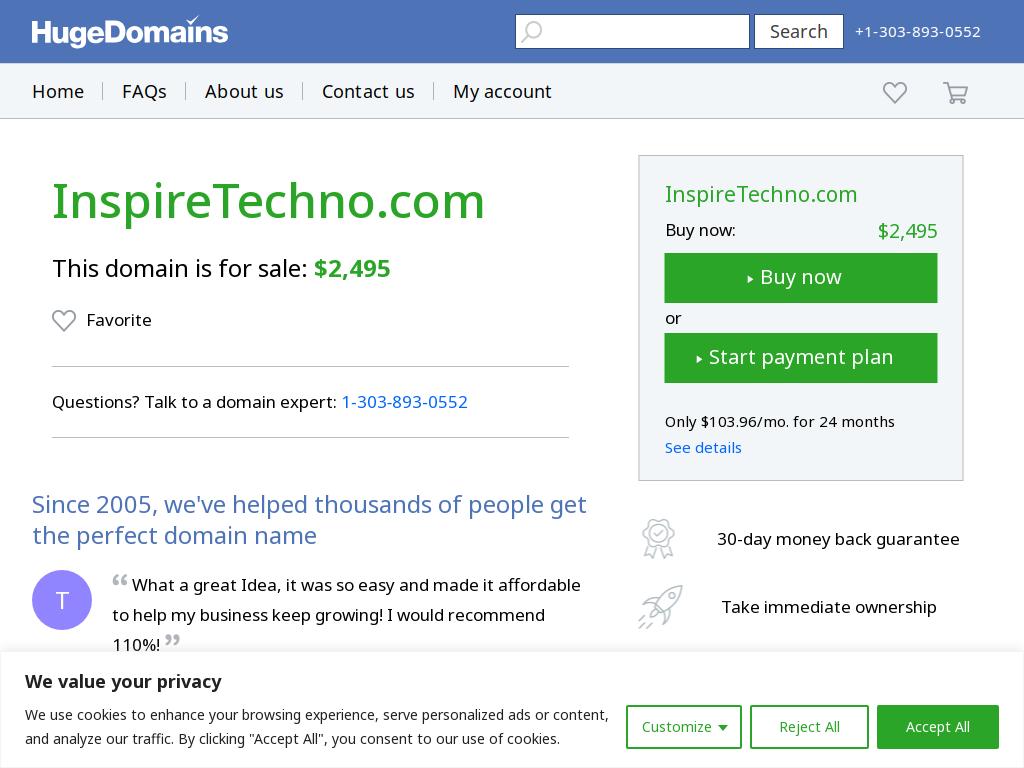Click the green Buy now button
Screen dimensions: 1024x768
[x=801, y=278]
